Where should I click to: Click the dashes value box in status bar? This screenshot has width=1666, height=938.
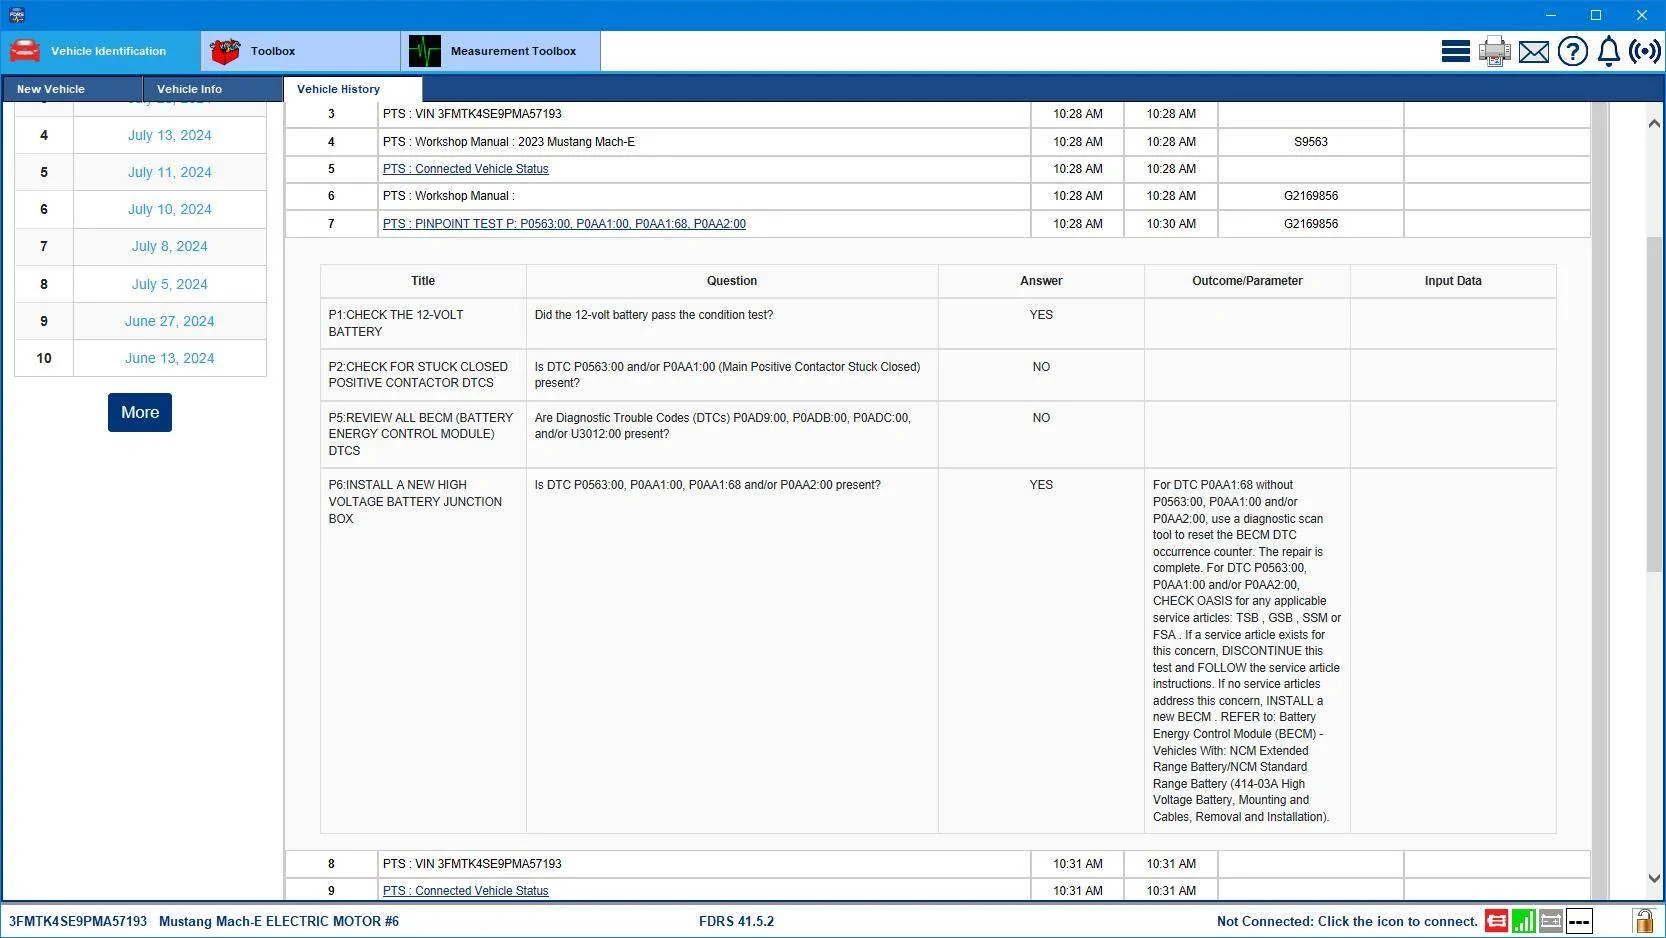[x=1578, y=921]
